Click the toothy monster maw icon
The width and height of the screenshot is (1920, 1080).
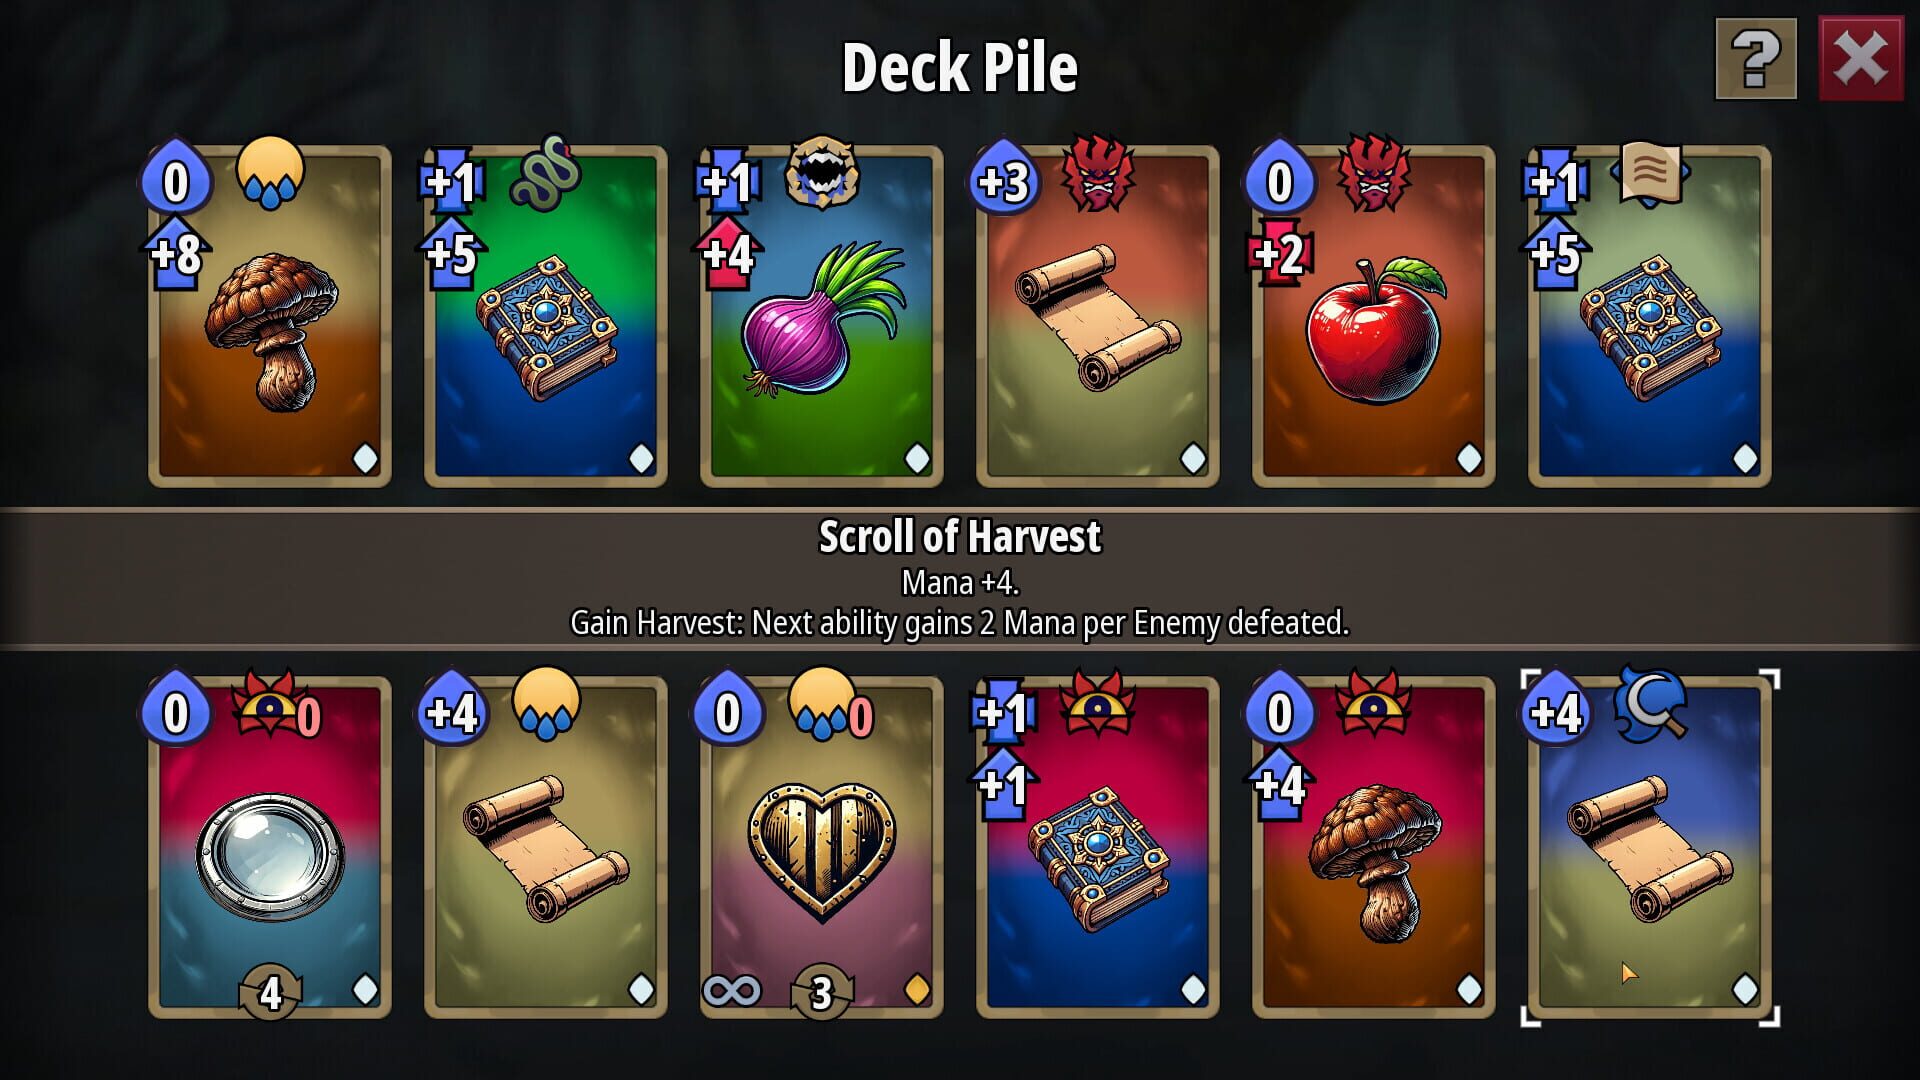(x=821, y=173)
